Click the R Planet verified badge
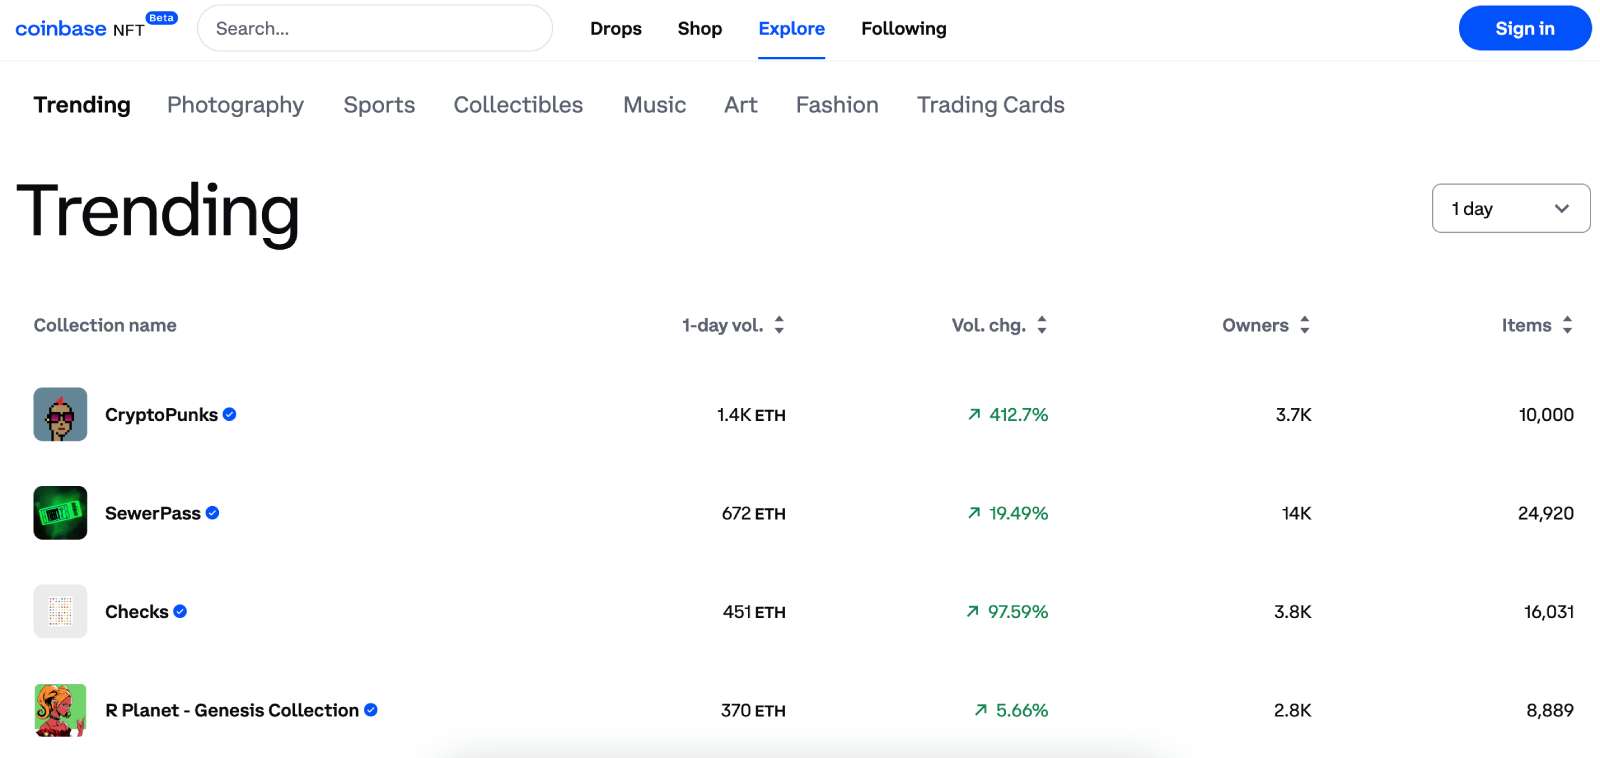1600x758 pixels. pos(371,710)
